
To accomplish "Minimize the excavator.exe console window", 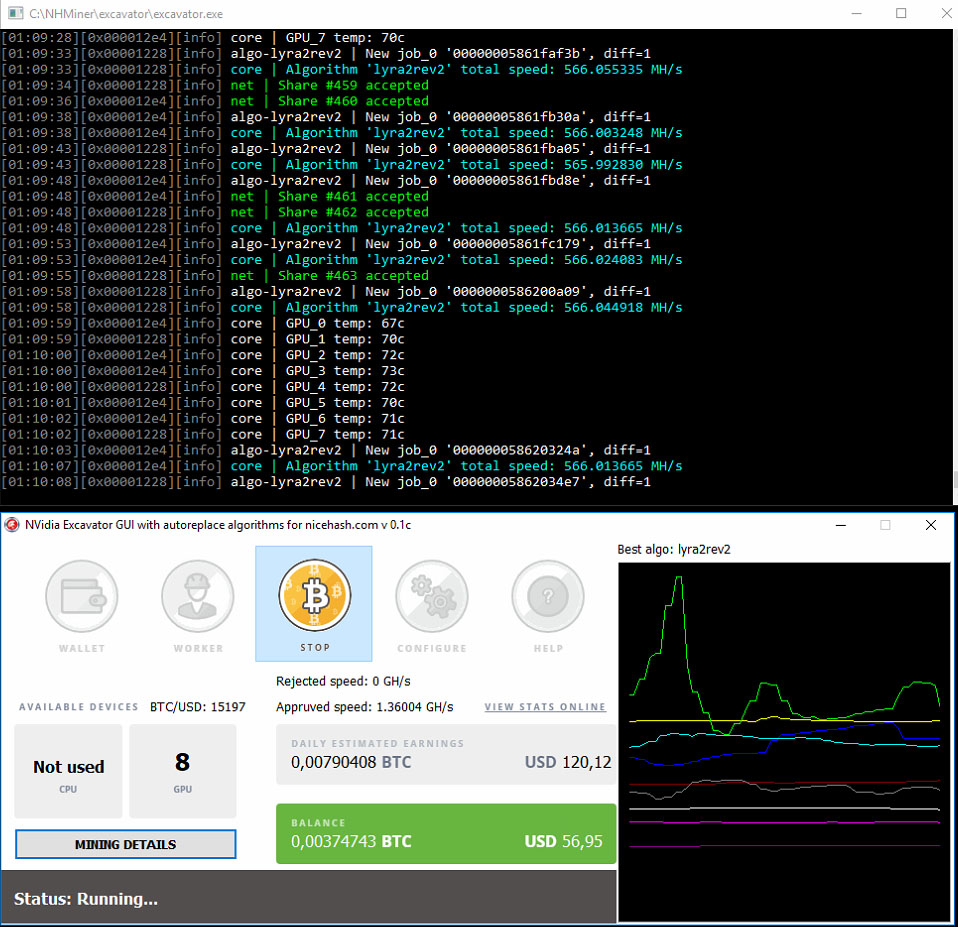I will tap(857, 13).
